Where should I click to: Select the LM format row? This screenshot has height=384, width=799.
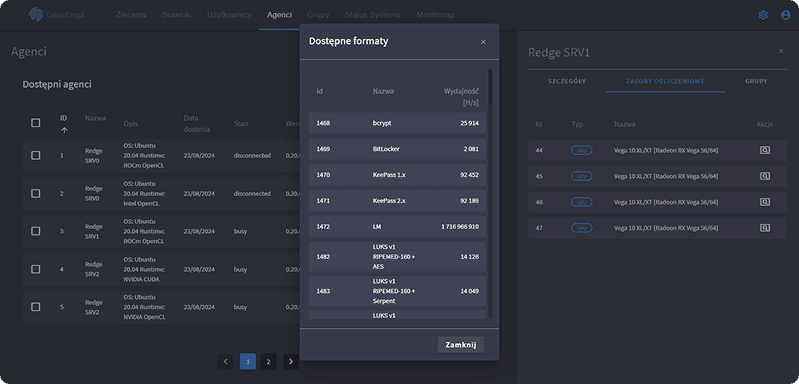(x=397, y=227)
